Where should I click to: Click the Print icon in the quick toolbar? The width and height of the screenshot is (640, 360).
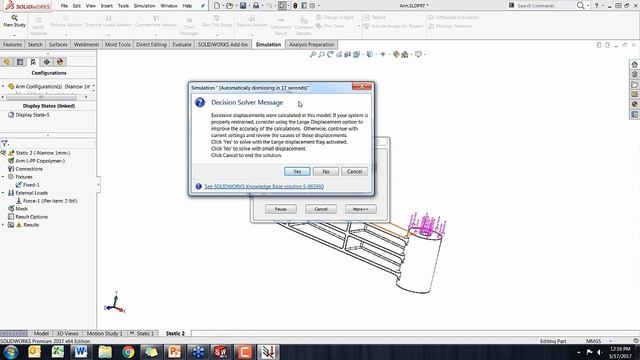click(x=256, y=6)
